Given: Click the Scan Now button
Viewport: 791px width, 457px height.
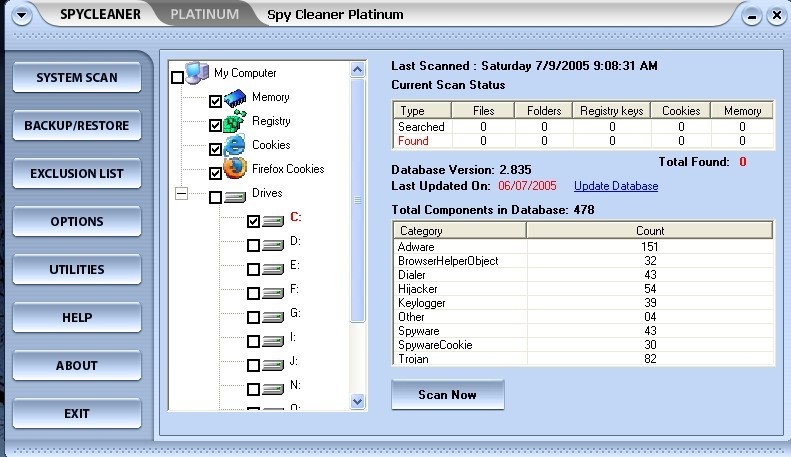Looking at the screenshot, I should 447,395.
